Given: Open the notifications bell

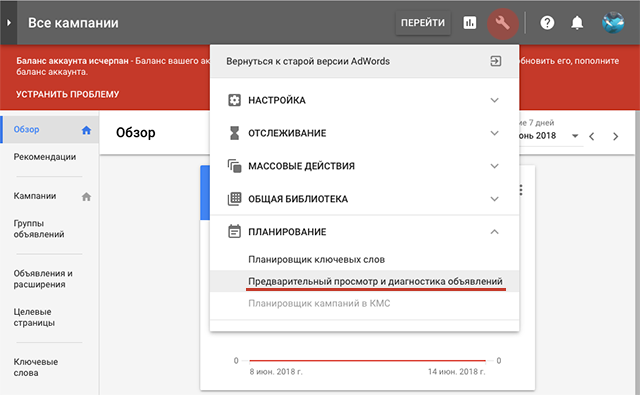Looking at the screenshot, I should tap(577, 23).
